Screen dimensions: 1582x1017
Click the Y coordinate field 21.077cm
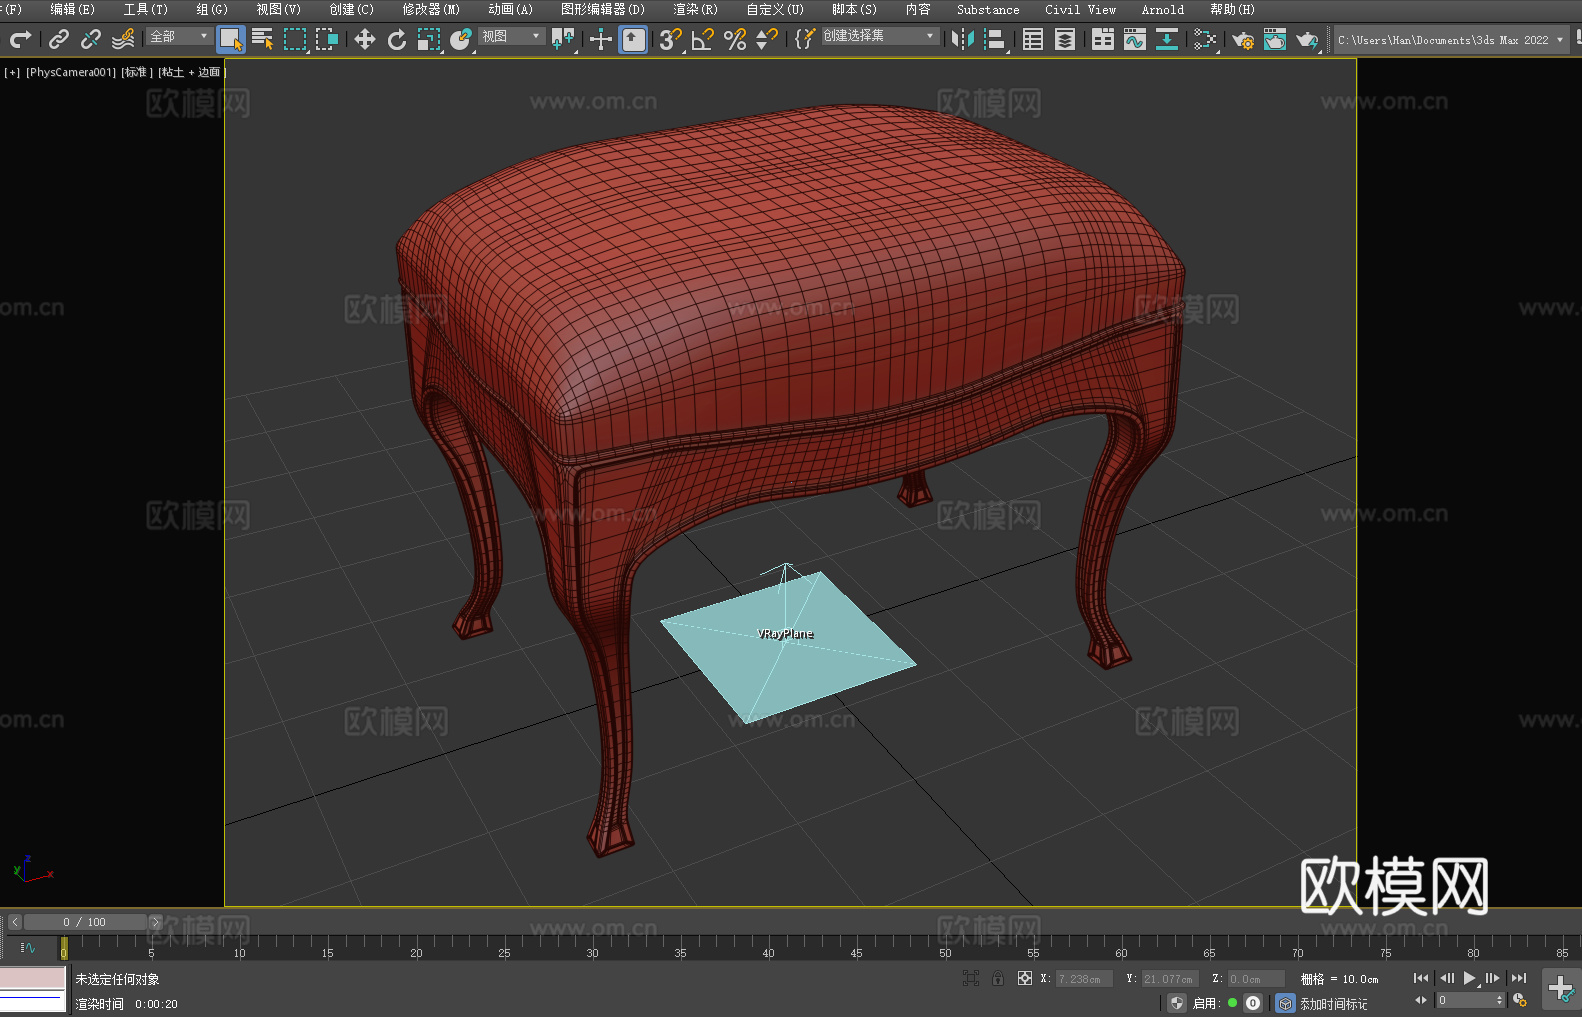tap(1170, 979)
